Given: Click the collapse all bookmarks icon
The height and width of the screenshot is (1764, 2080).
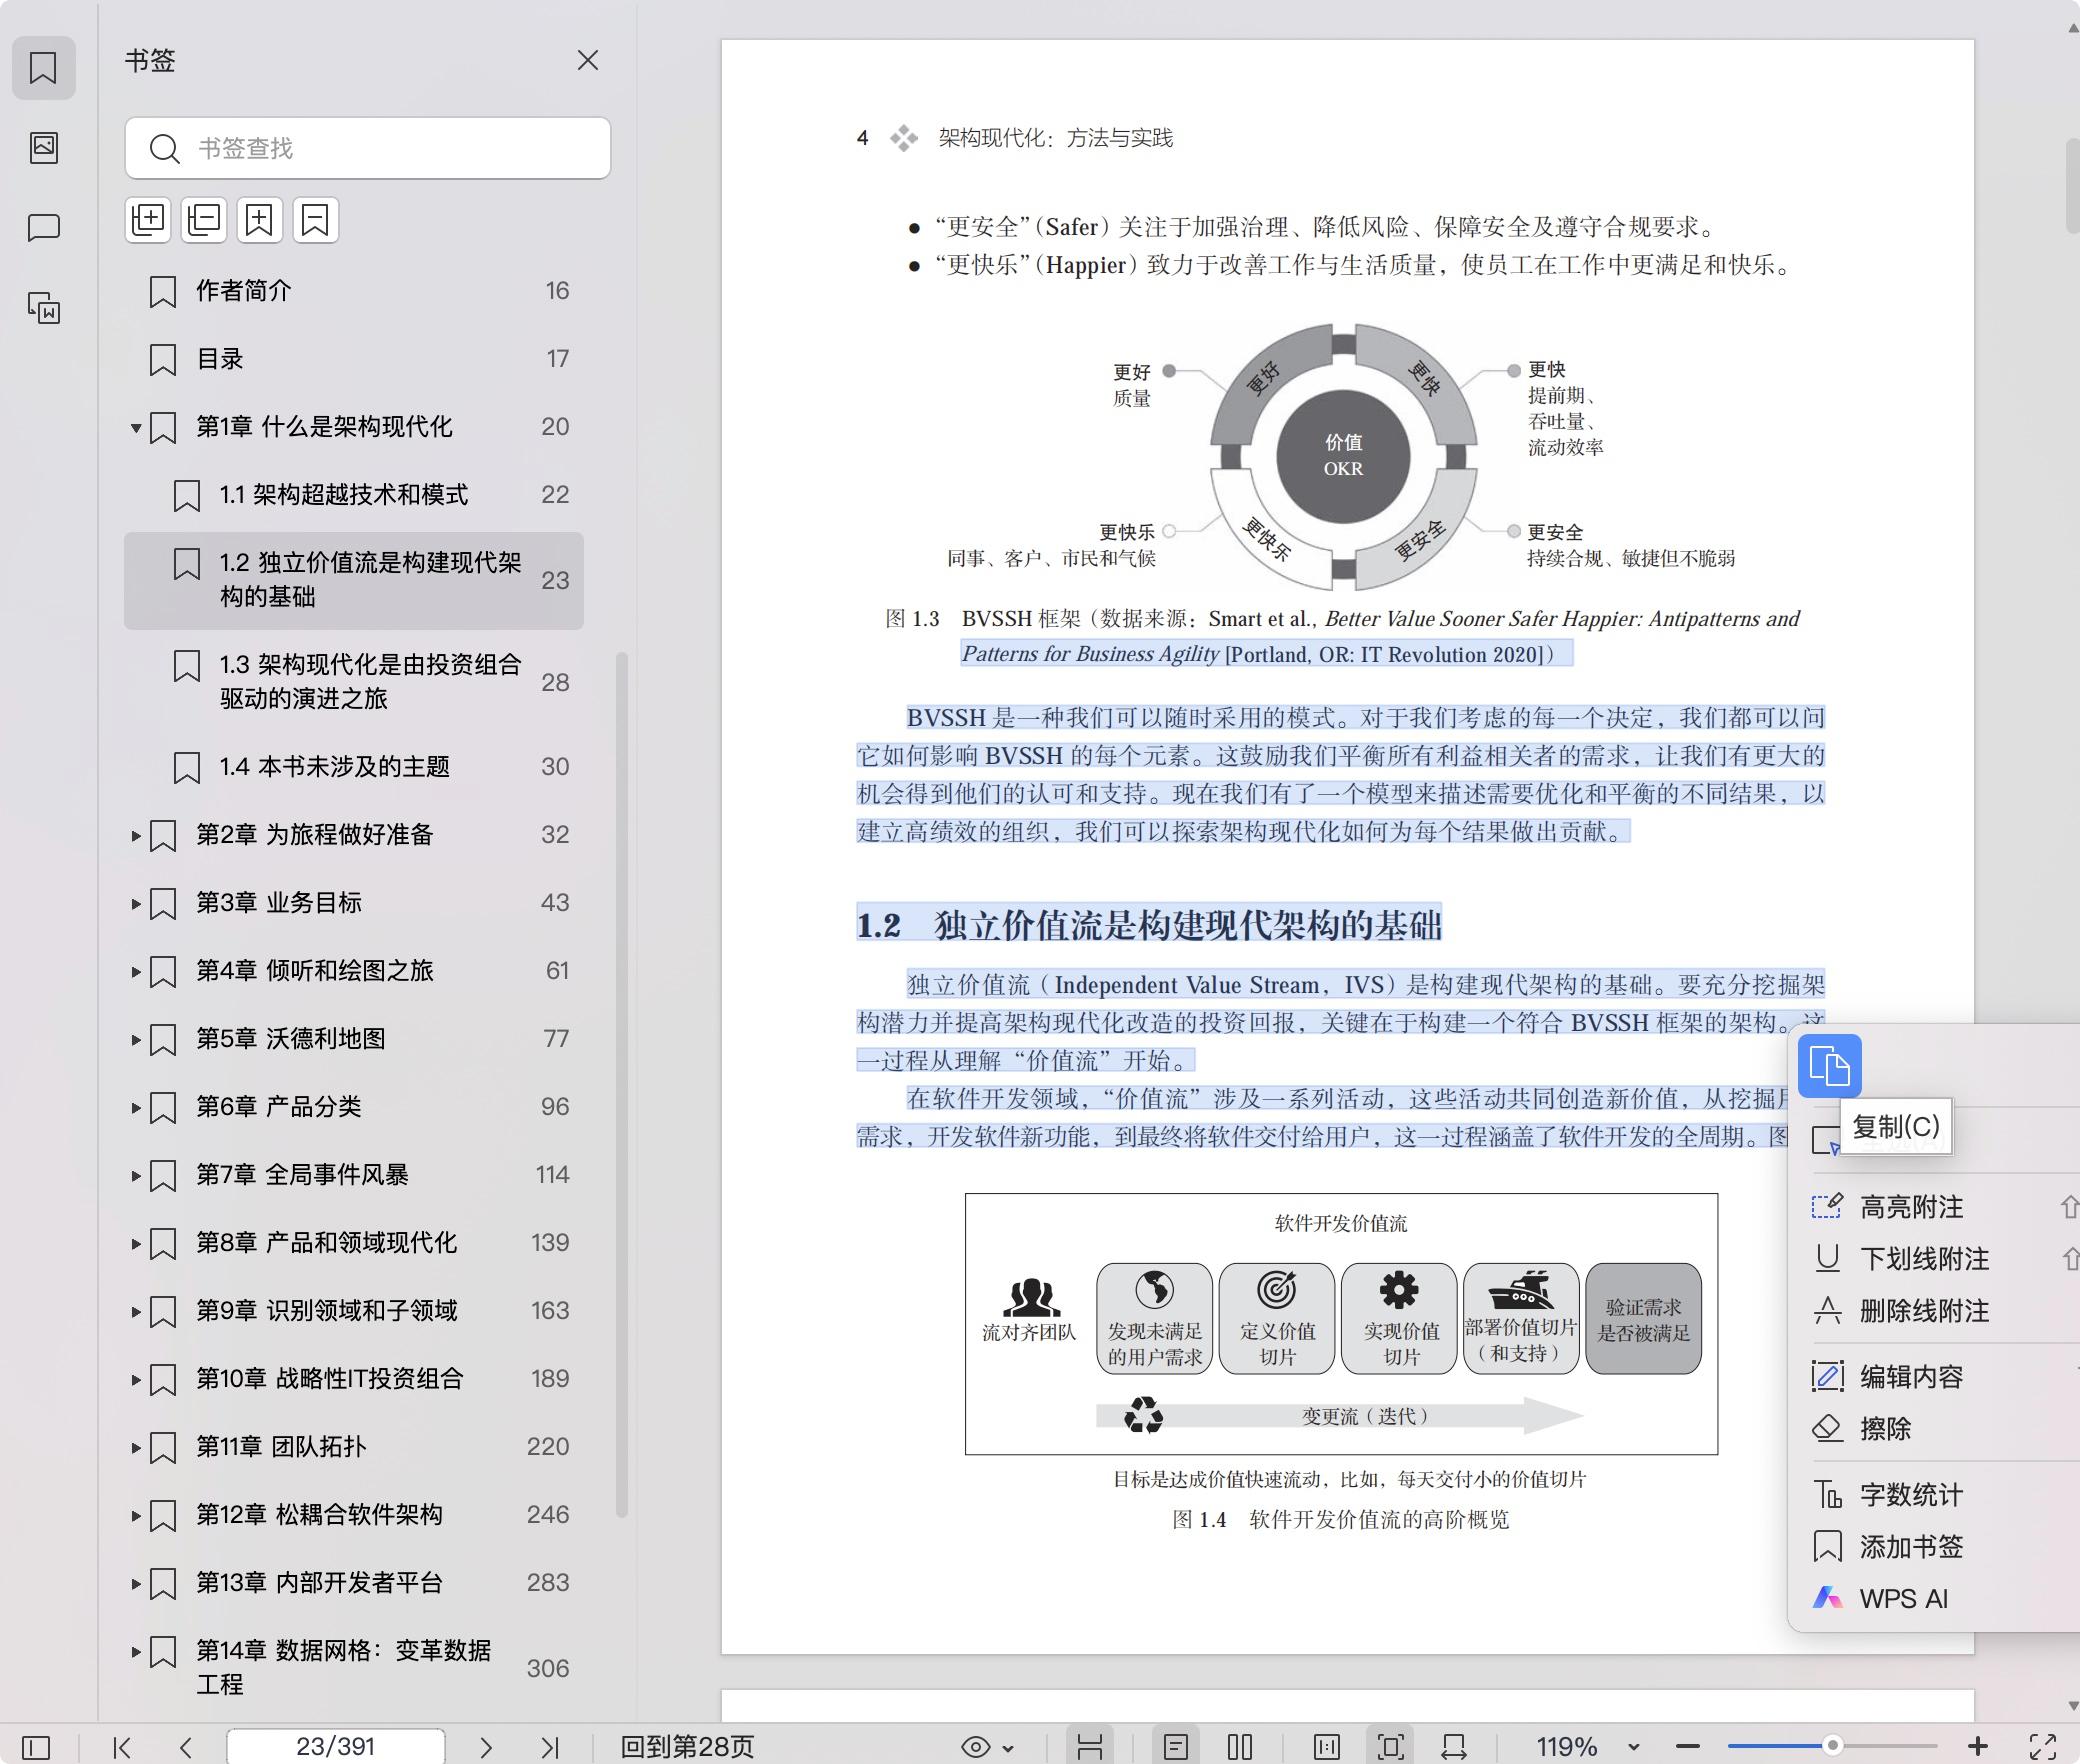Looking at the screenshot, I should point(204,220).
